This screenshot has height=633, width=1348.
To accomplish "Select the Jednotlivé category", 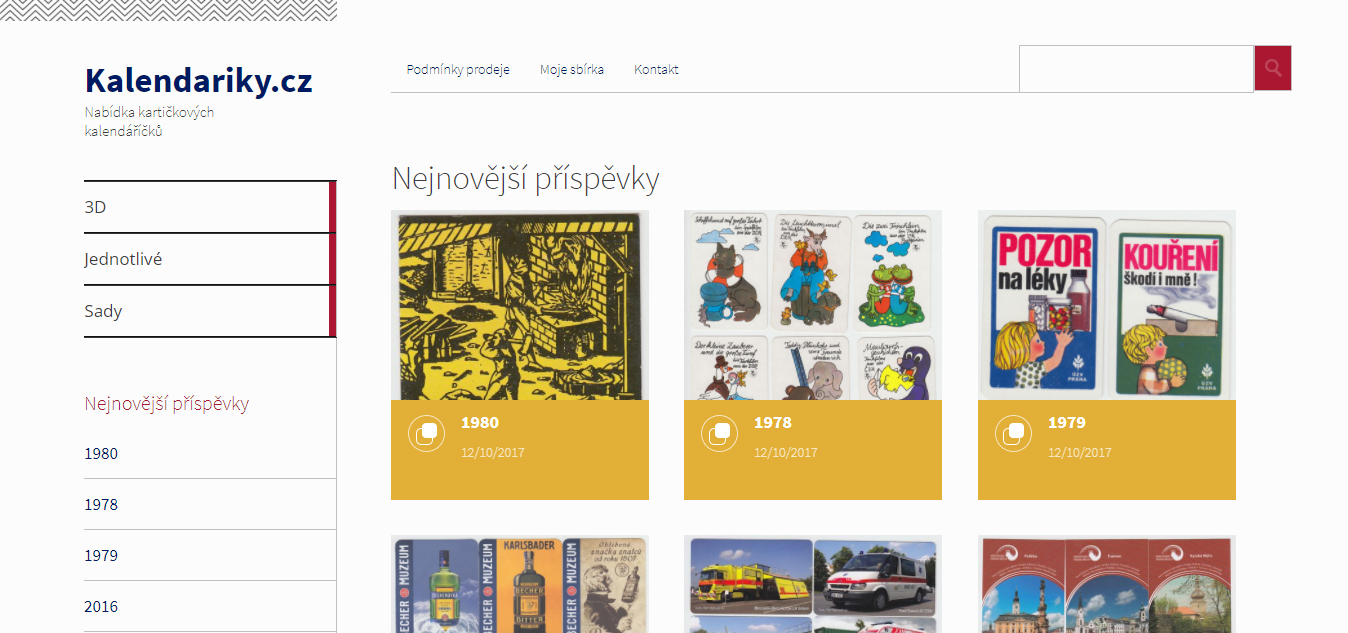I will (x=210, y=259).
